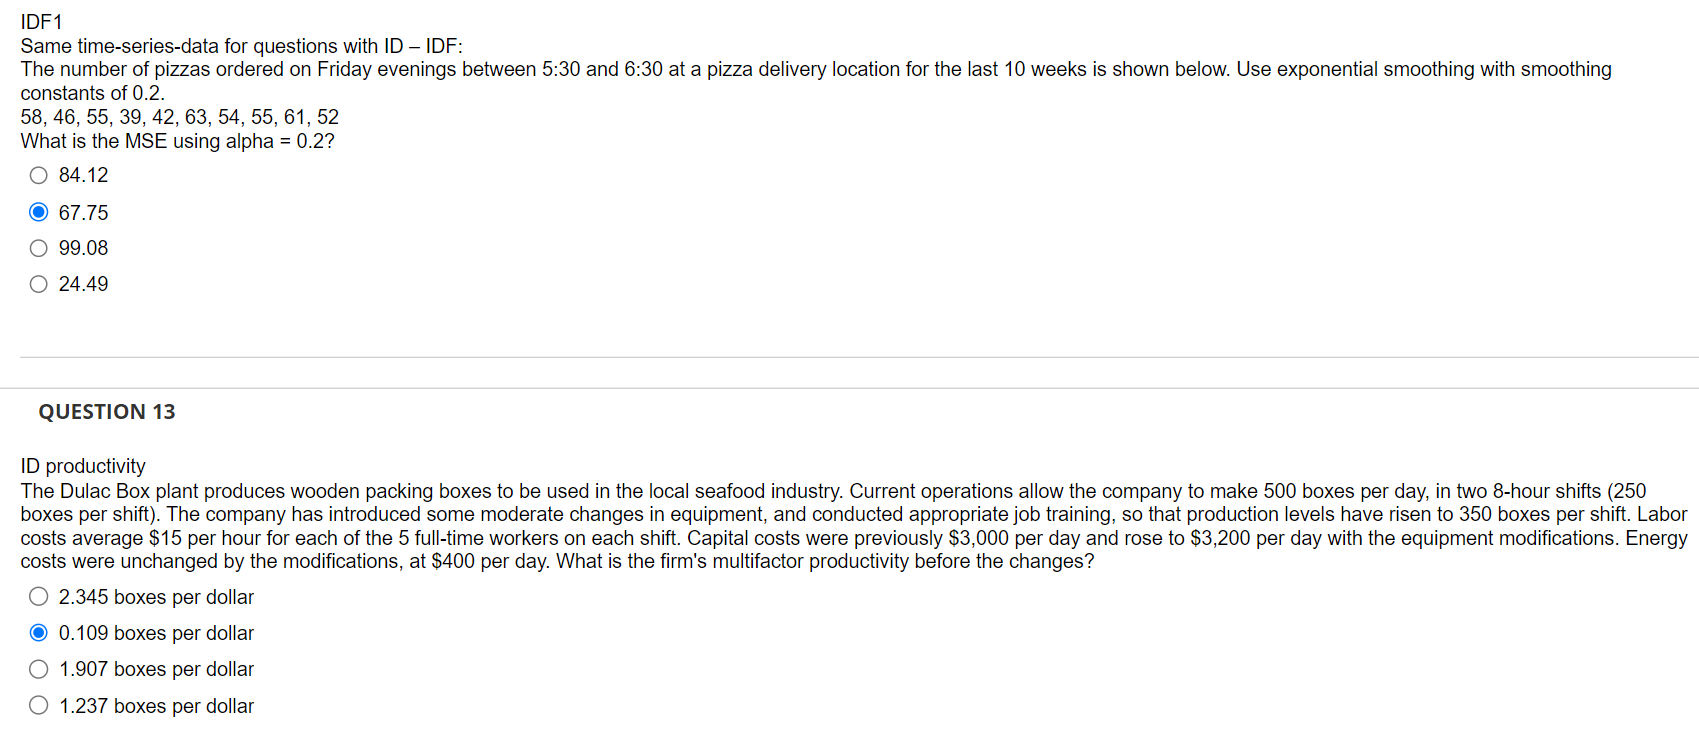The image size is (1699, 748).
Task: Click the filled radio button for 0.109
Action: tap(38, 632)
